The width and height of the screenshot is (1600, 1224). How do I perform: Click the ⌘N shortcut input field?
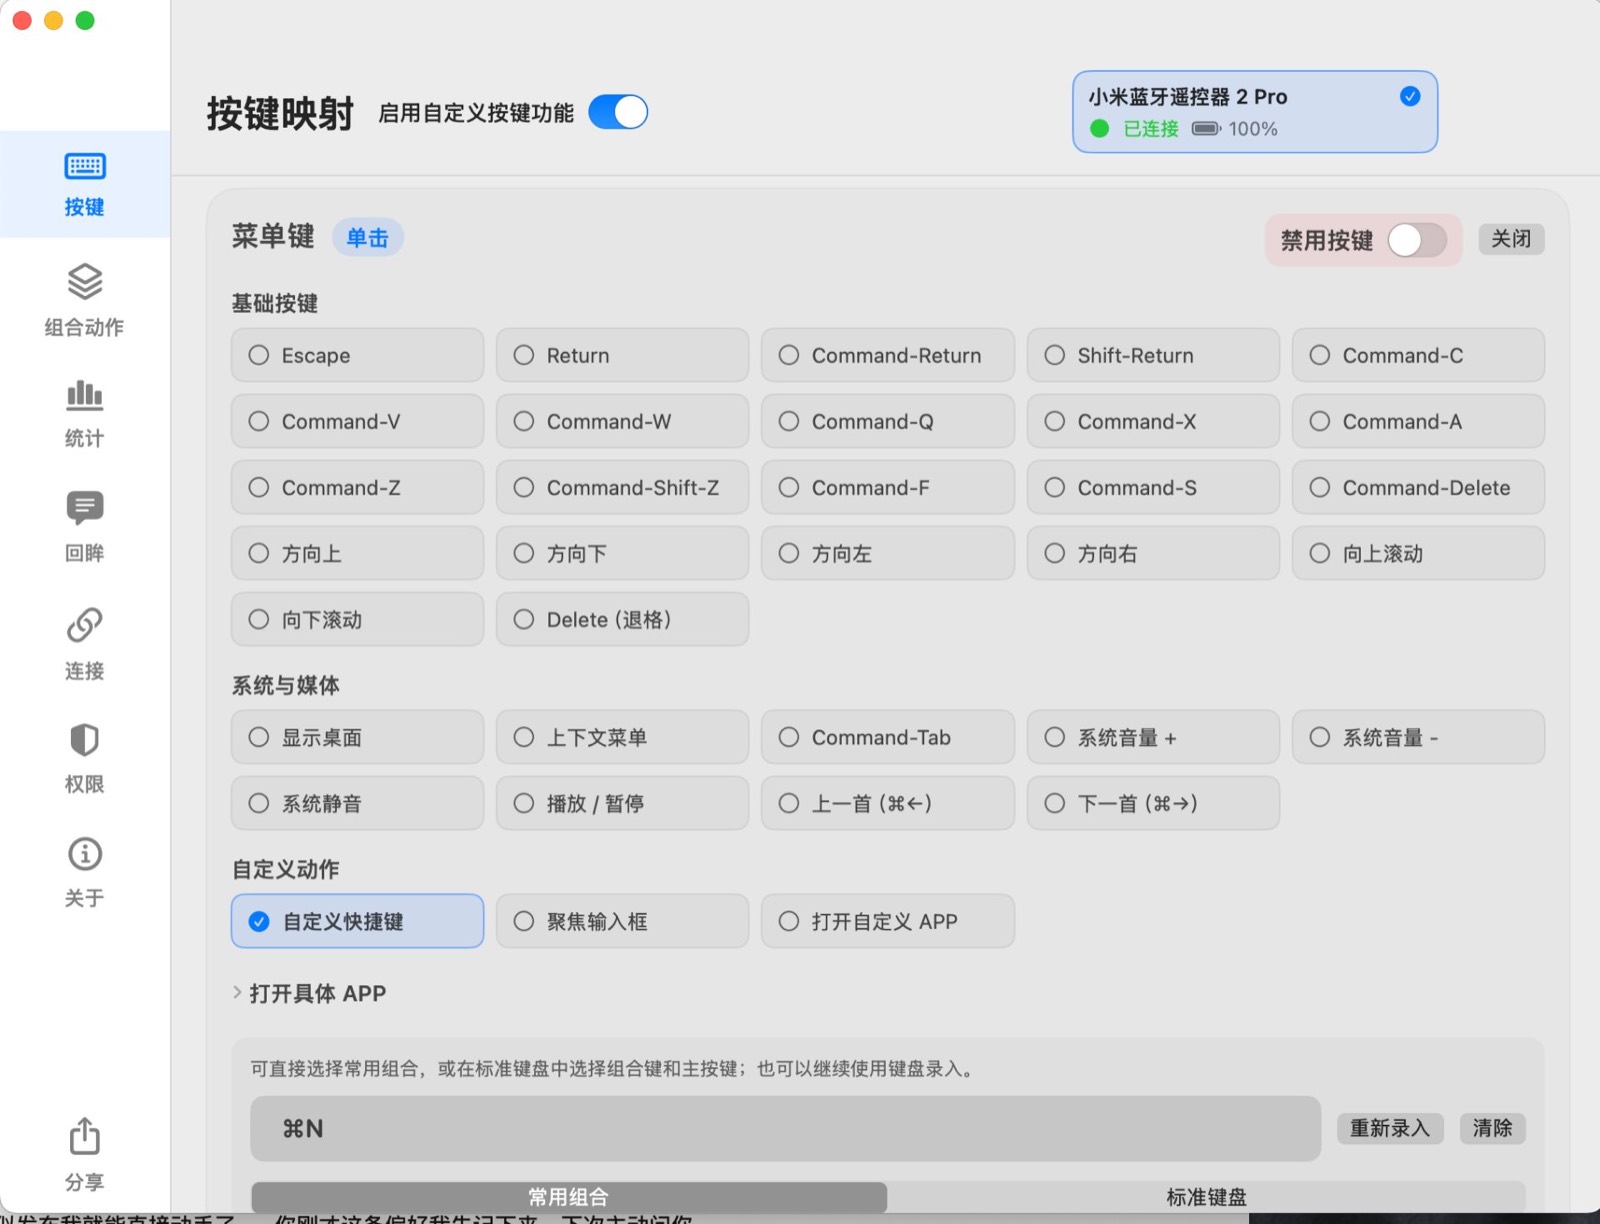(x=785, y=1129)
